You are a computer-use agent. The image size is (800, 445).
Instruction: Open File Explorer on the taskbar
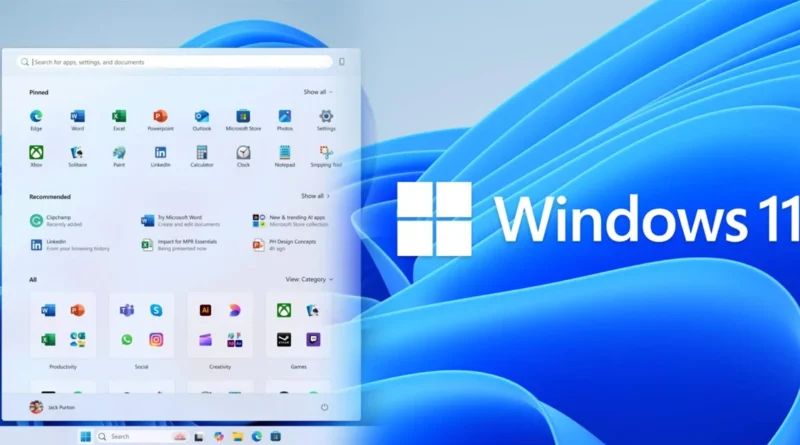tap(238, 436)
